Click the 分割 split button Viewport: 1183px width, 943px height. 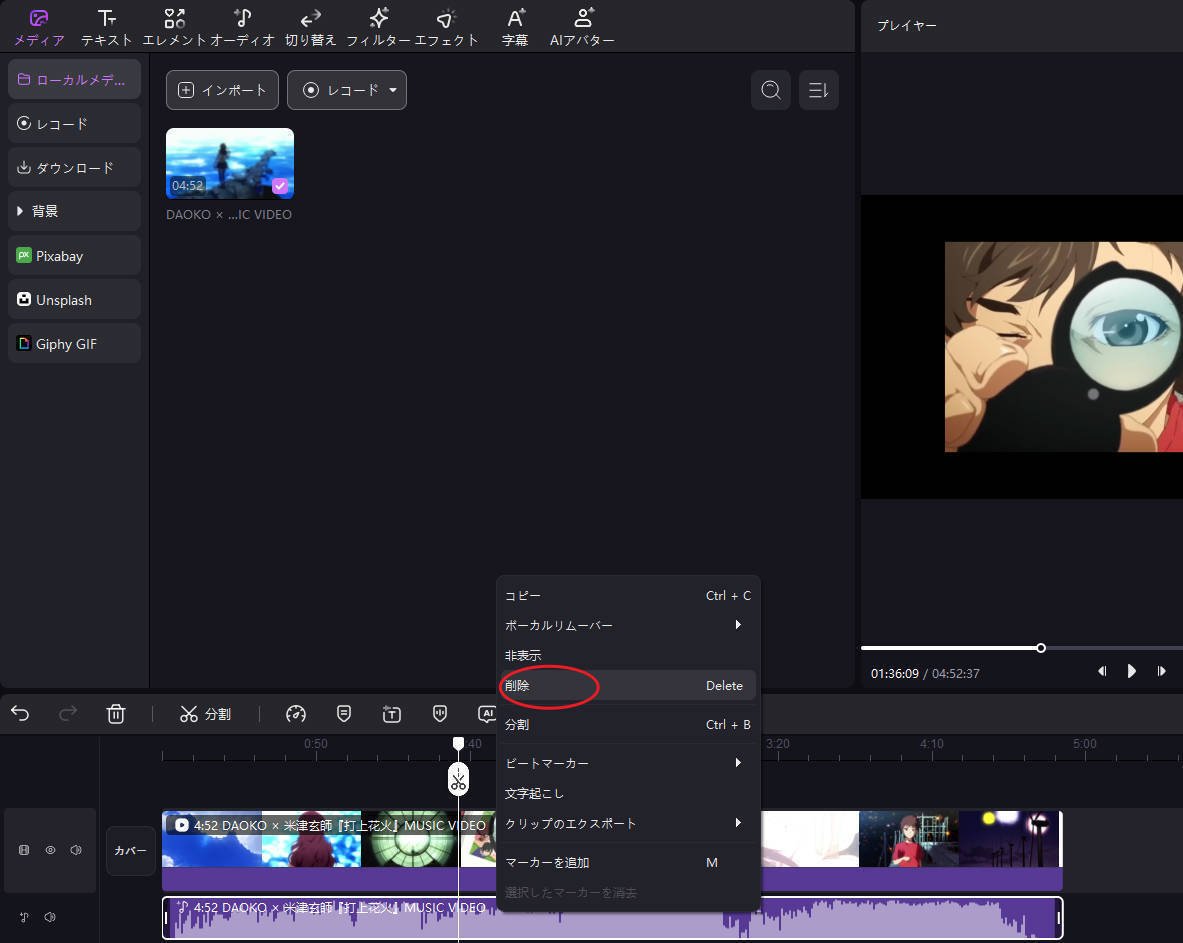(205, 714)
